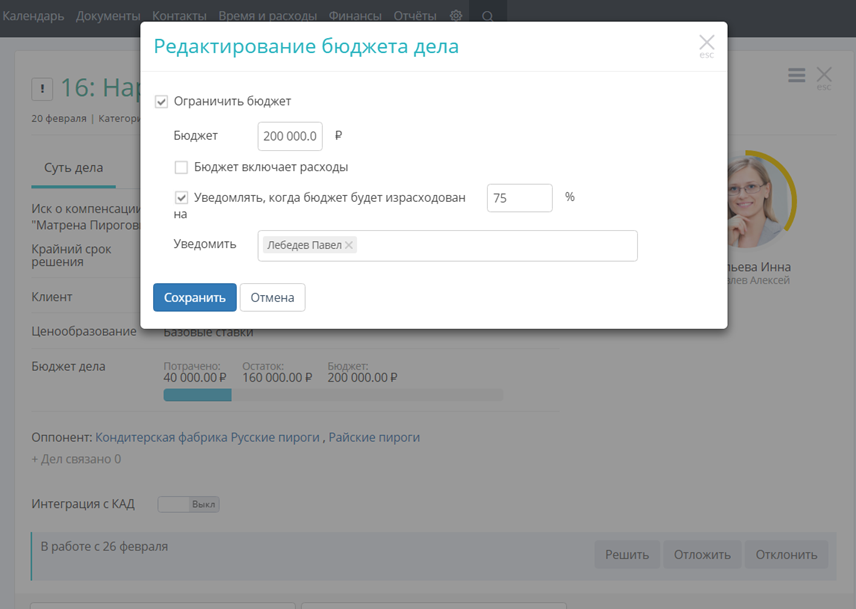Close the budget editing dialog with X
856x609 pixels.
(706, 42)
